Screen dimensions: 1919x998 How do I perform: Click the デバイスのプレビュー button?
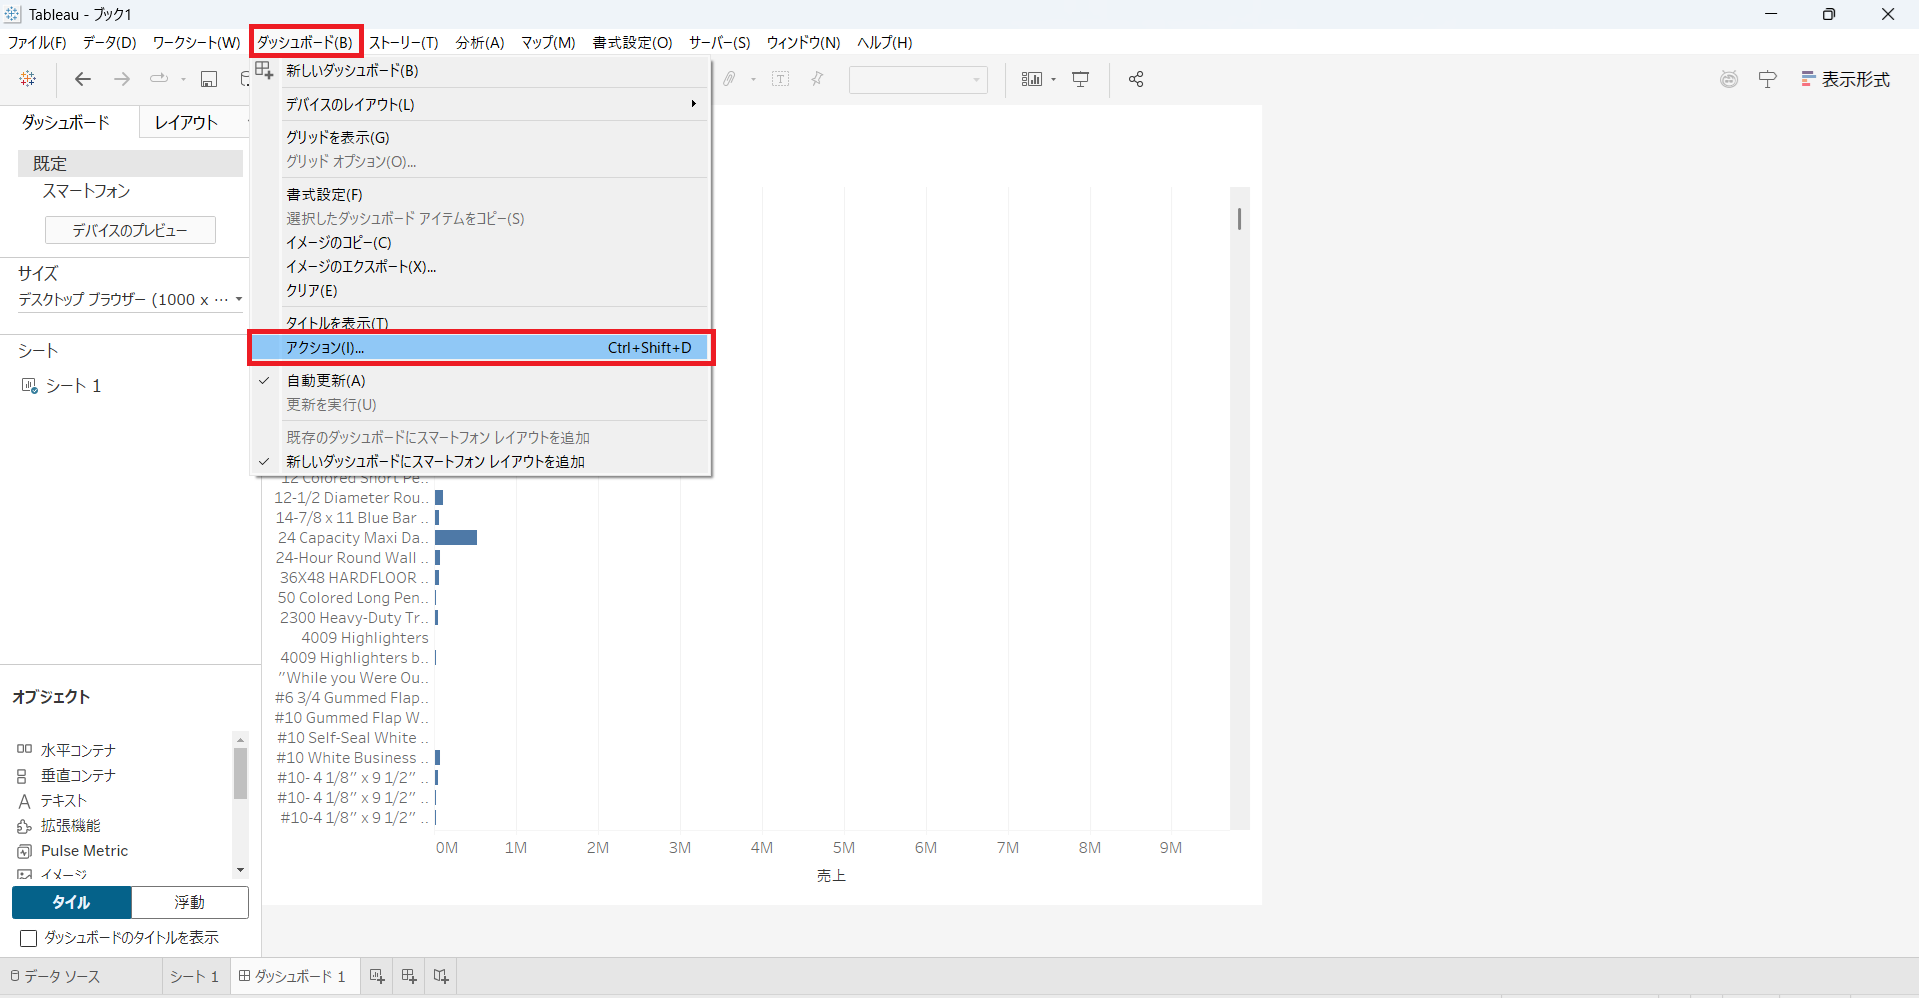130,230
